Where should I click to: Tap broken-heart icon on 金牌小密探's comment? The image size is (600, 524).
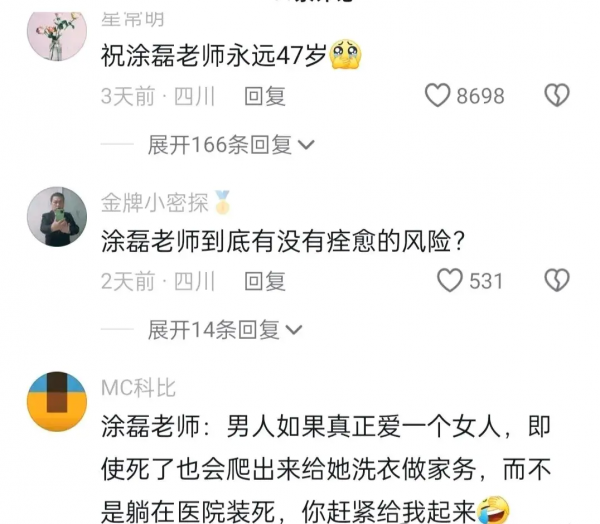557,280
